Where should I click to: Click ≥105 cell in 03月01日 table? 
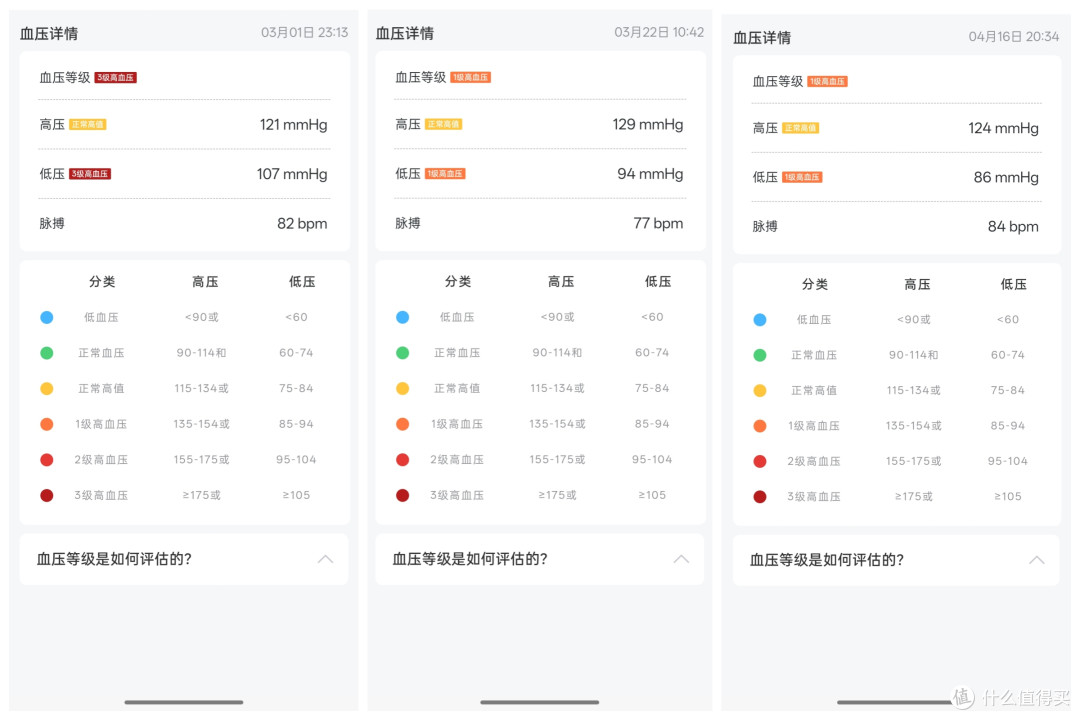296,495
